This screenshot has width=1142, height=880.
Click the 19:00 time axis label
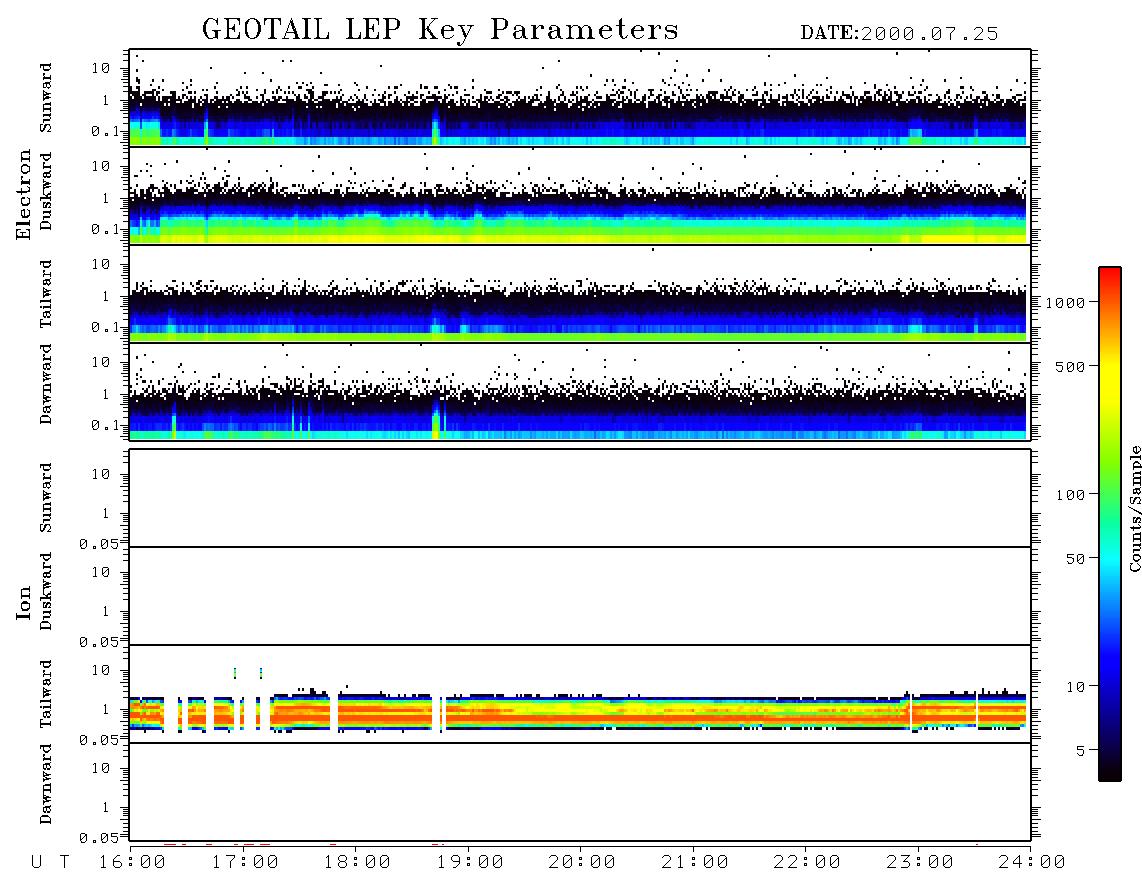click(x=470, y=862)
